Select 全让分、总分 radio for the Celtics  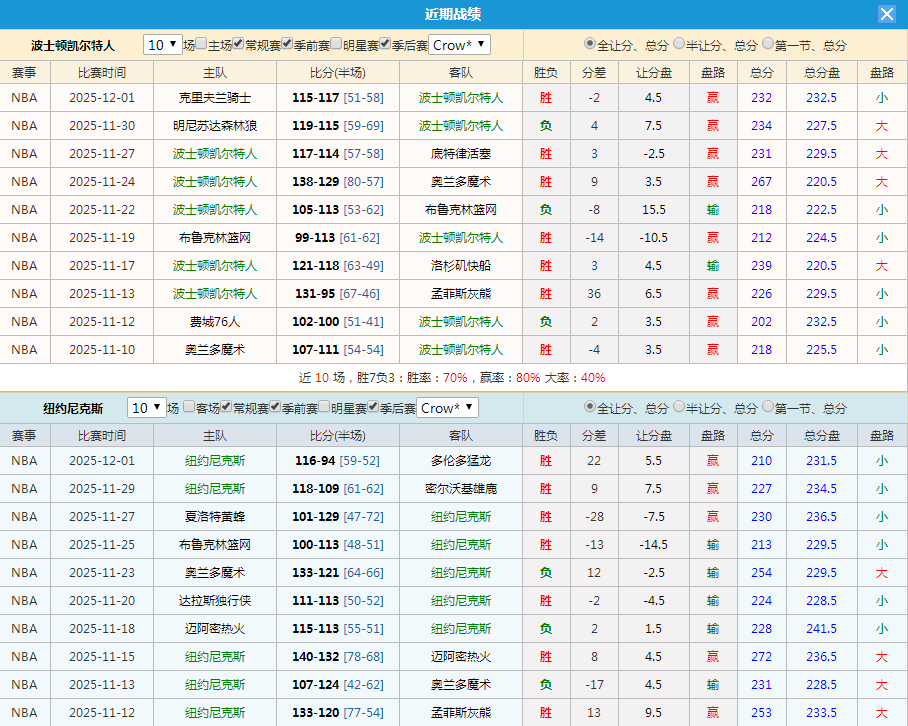(x=587, y=44)
